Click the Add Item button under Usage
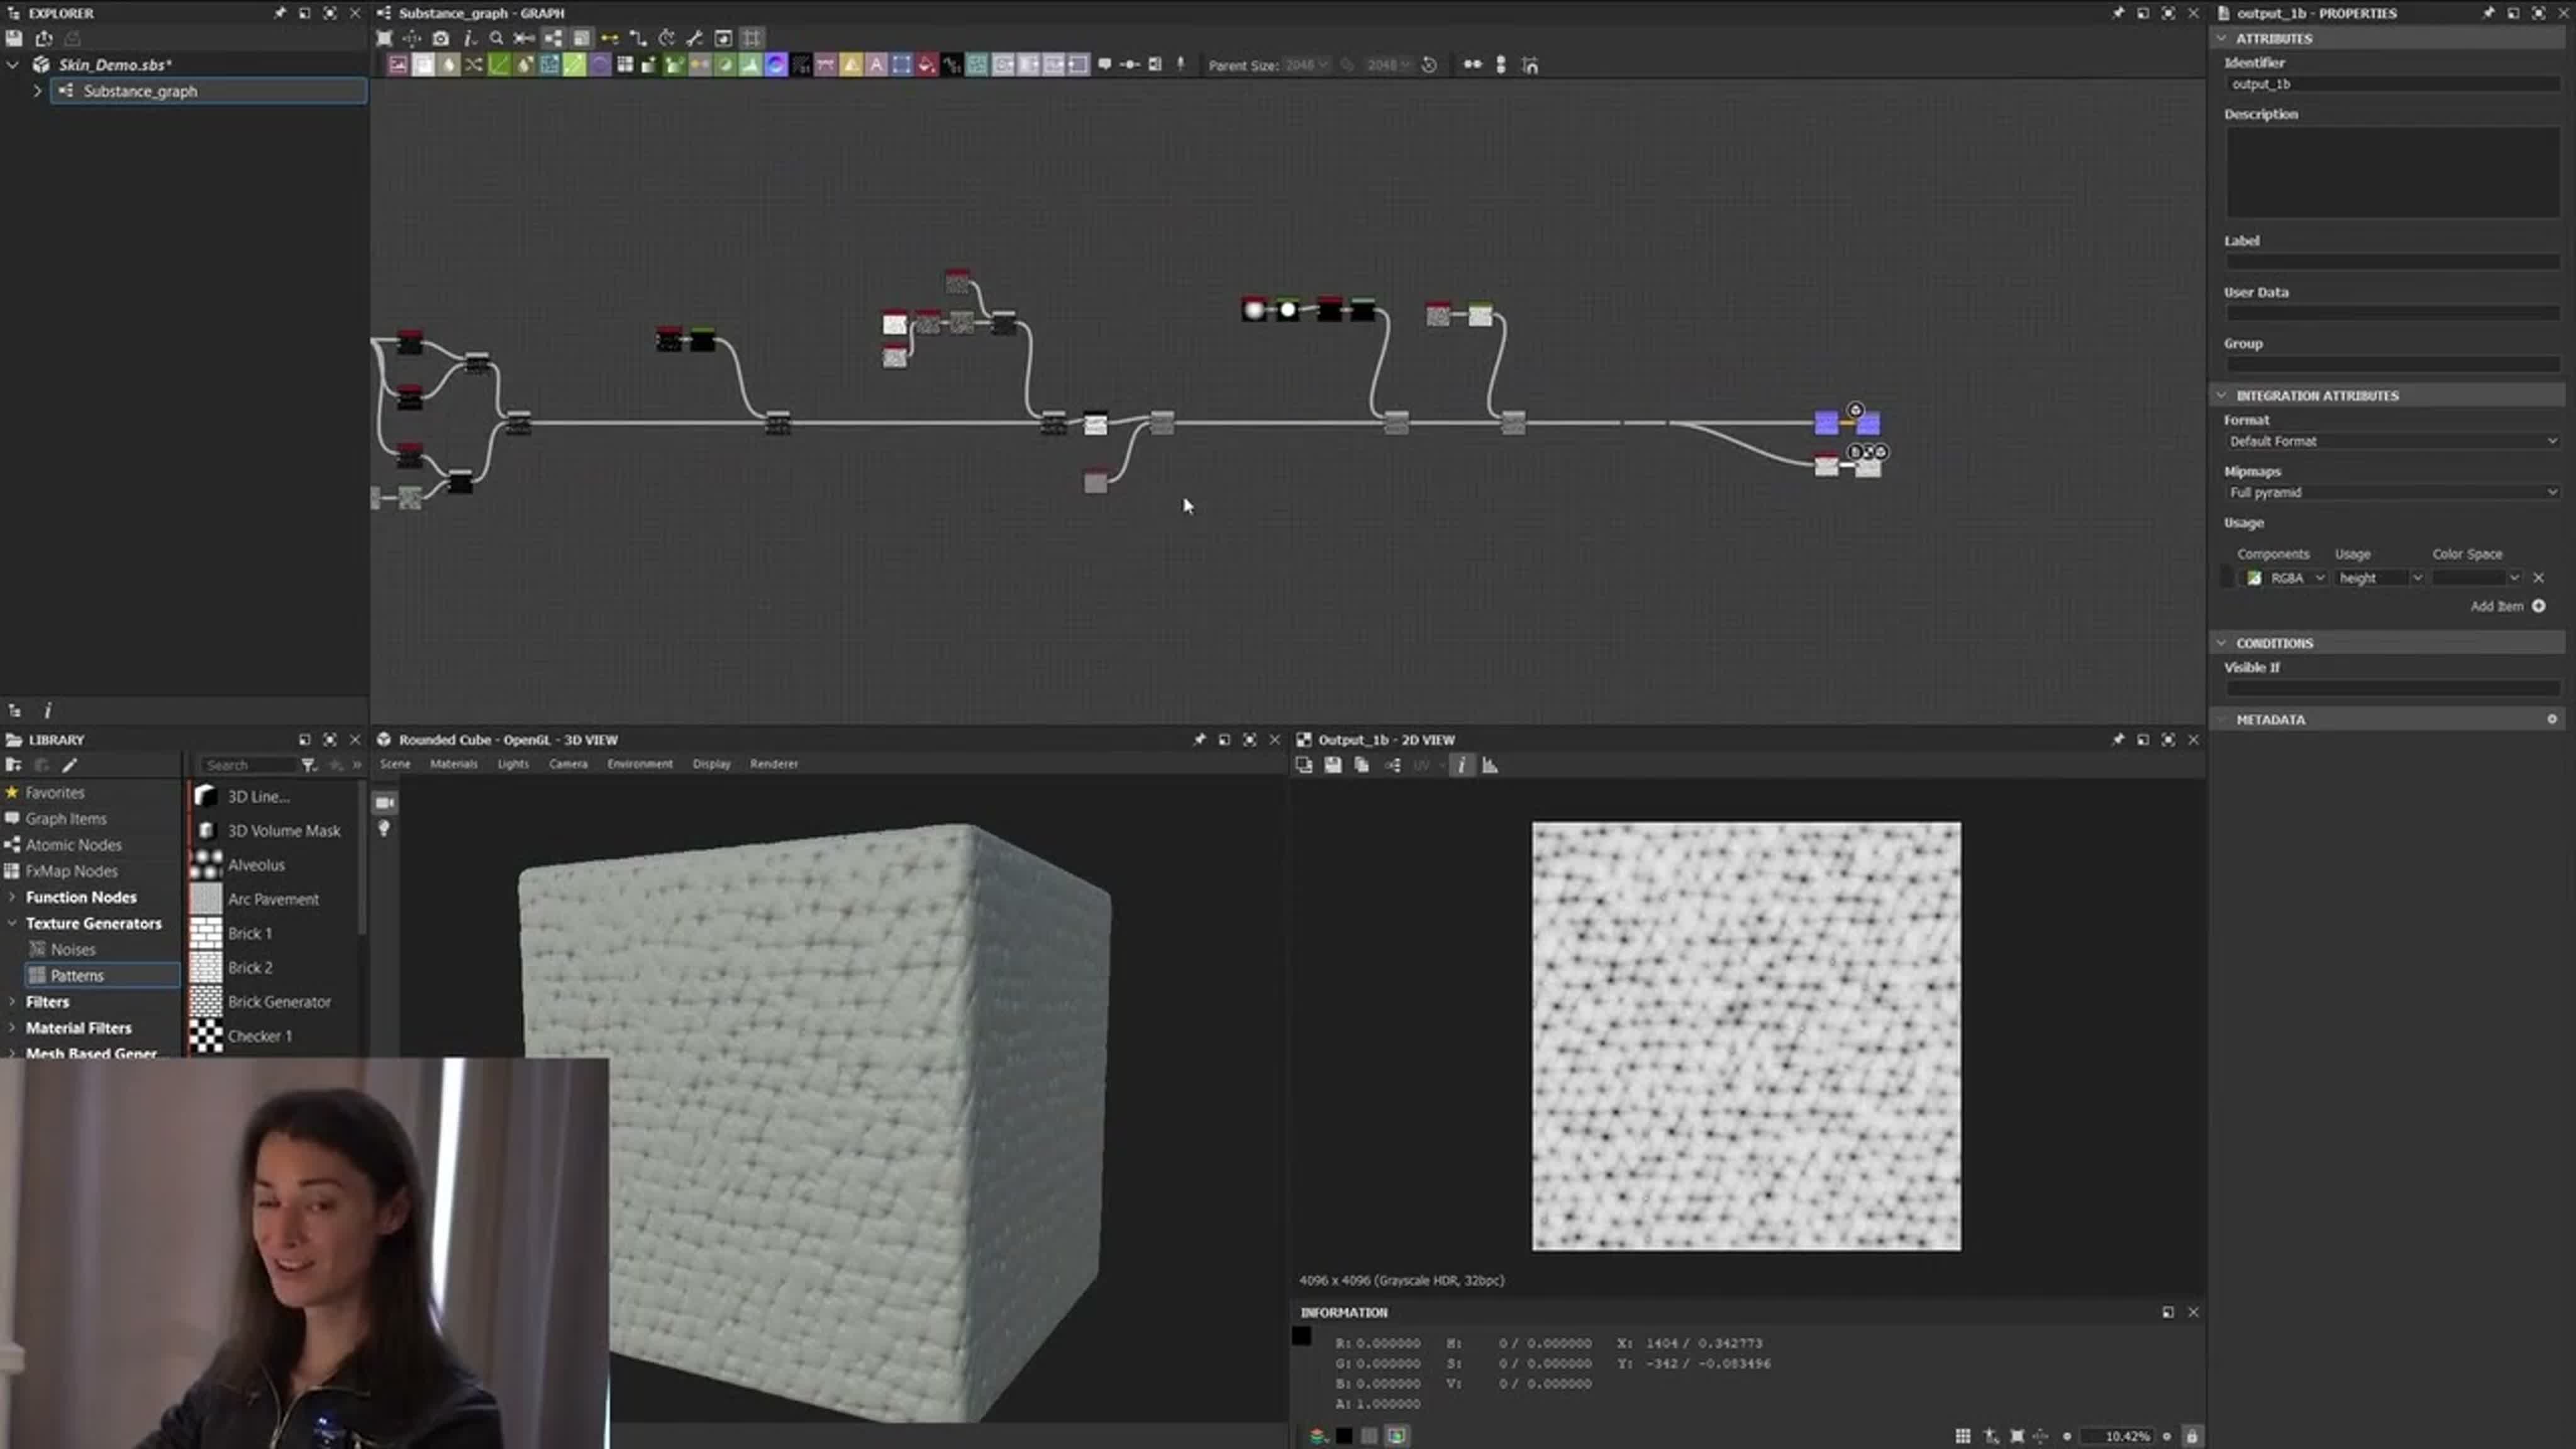Viewport: 2576px width, 1449px height. 2508,606
